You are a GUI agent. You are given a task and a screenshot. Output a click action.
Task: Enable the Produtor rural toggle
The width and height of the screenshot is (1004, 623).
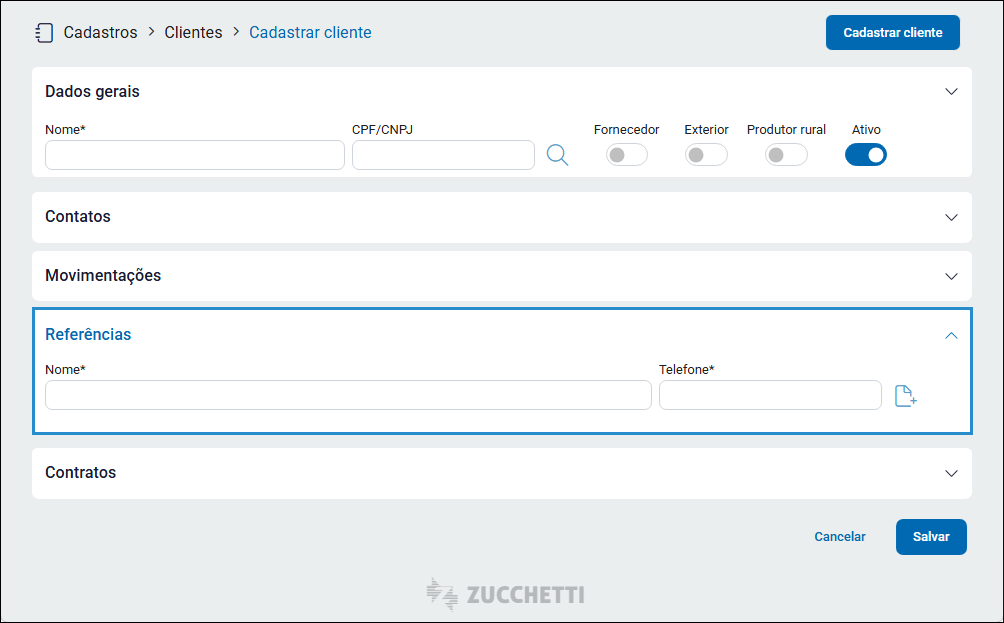(786, 155)
